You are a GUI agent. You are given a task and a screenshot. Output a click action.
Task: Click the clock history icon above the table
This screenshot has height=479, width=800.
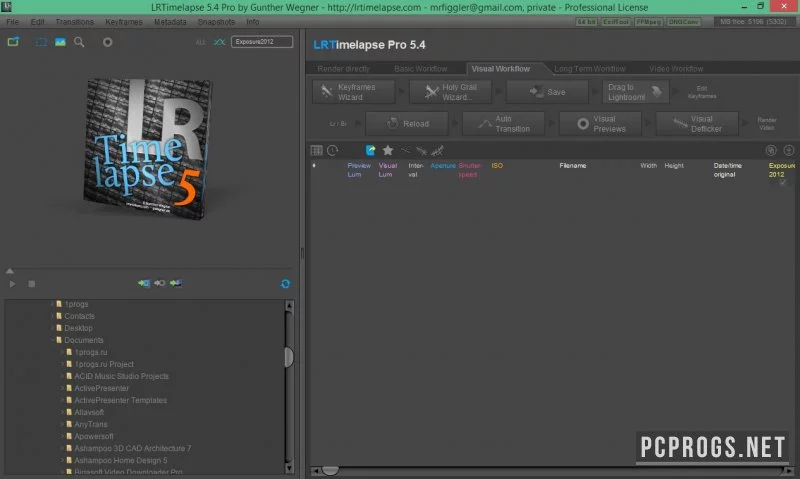click(333, 150)
